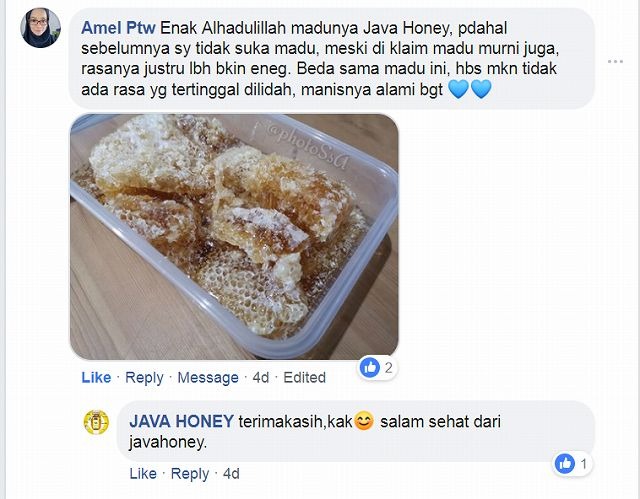The height and width of the screenshot is (499, 640).
Task: Open the 4d timestamp on Amel's comment
Action: (x=261, y=377)
